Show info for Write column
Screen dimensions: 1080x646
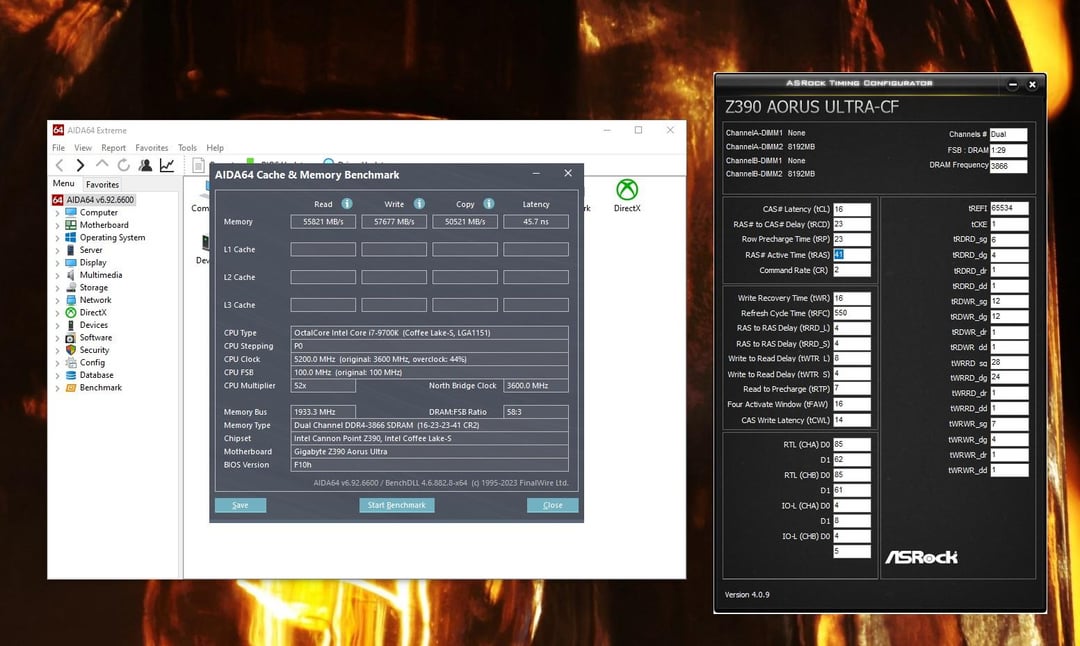(419, 204)
